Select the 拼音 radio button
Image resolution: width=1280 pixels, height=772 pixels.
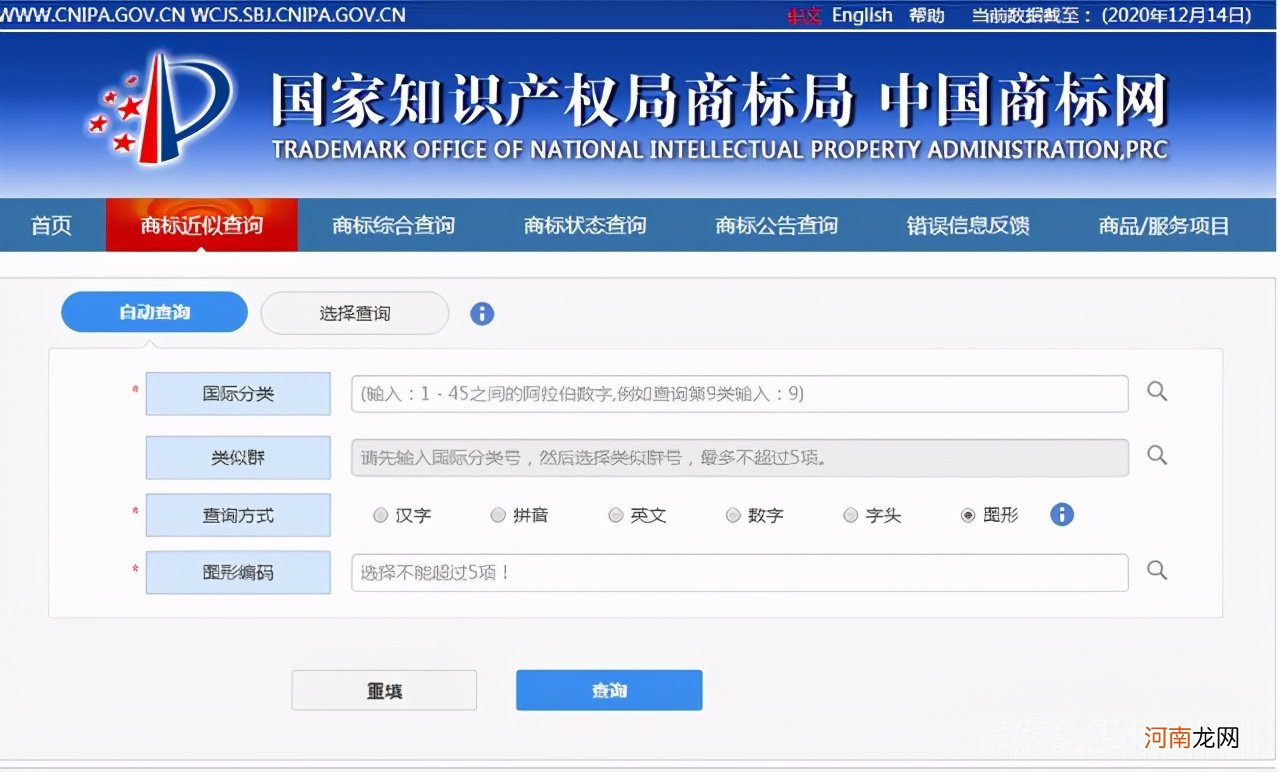(x=498, y=516)
